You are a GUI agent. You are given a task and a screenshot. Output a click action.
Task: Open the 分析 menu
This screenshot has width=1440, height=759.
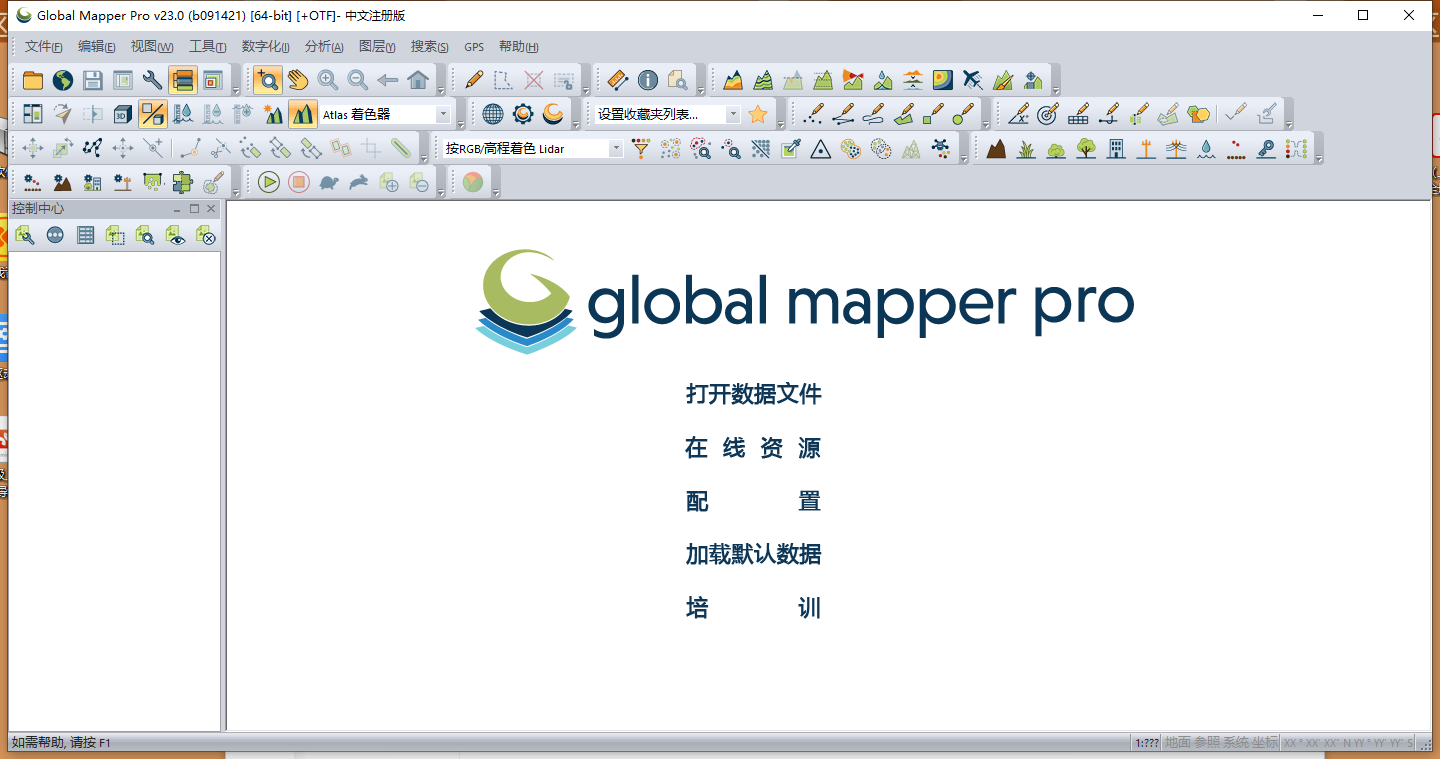click(324, 47)
